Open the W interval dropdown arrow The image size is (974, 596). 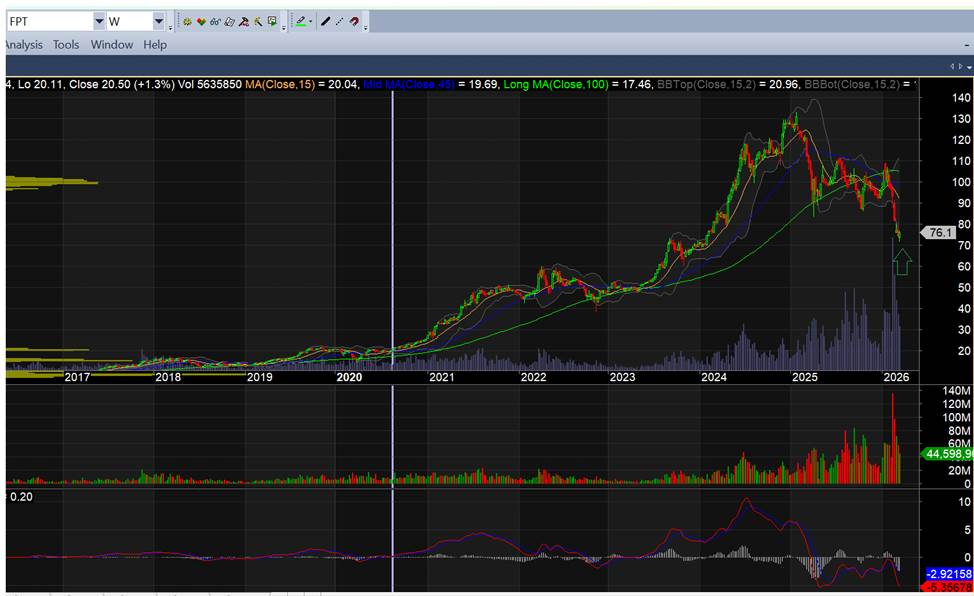[x=159, y=22]
